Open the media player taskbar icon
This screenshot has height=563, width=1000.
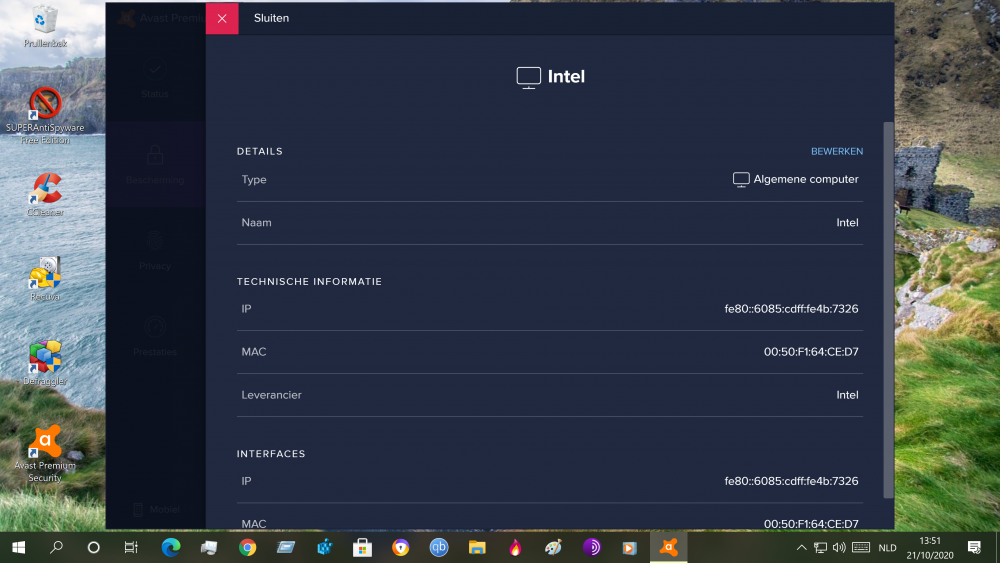(x=629, y=547)
